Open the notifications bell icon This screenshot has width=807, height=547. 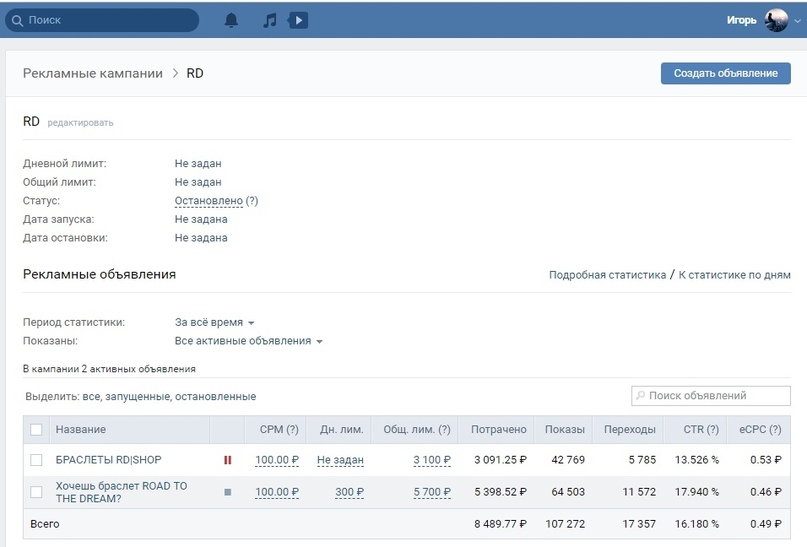pyautogui.click(x=231, y=20)
